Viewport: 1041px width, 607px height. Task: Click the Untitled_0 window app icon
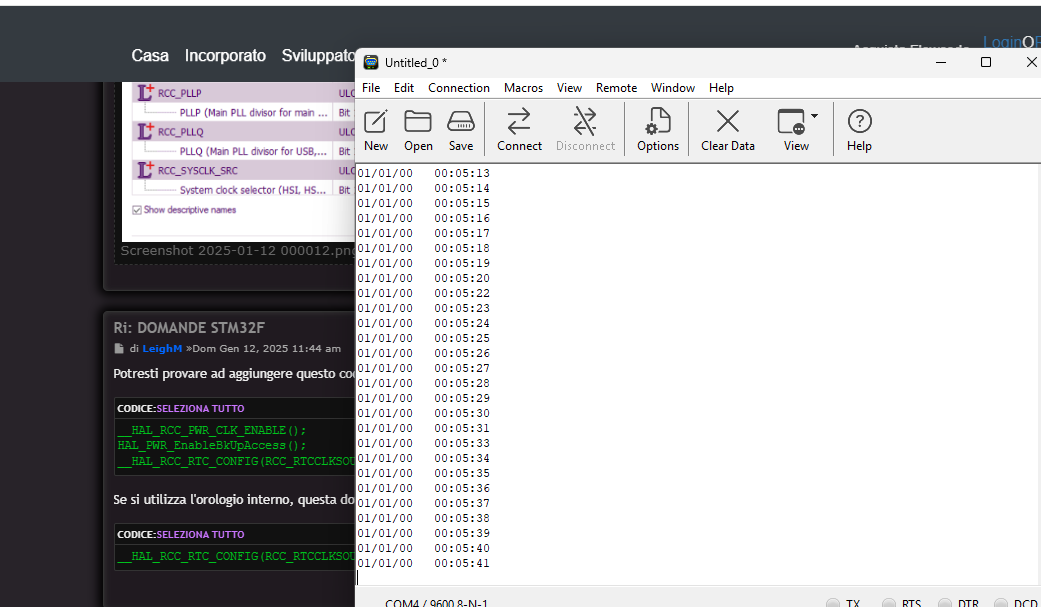click(x=371, y=62)
